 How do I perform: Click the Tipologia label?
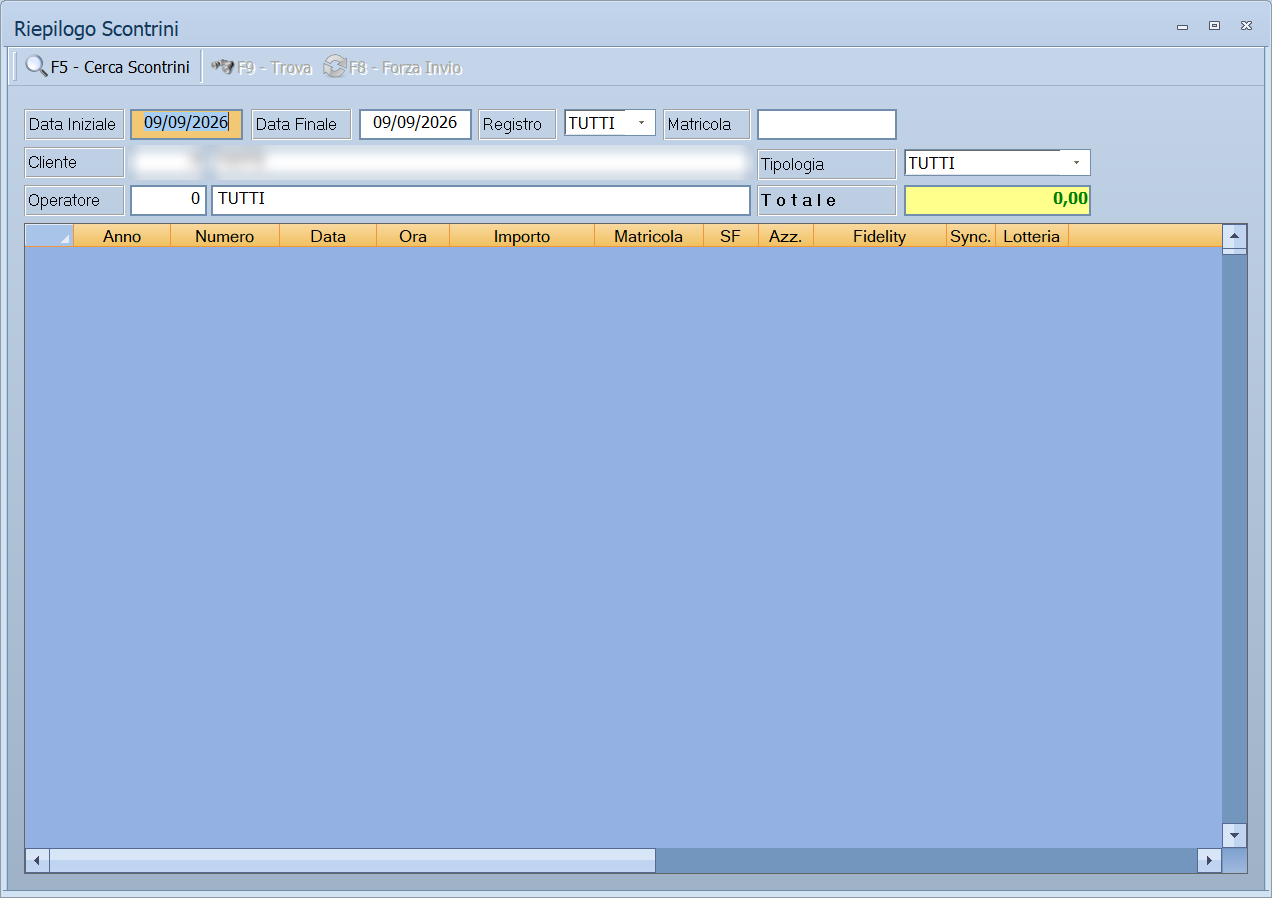(827, 164)
